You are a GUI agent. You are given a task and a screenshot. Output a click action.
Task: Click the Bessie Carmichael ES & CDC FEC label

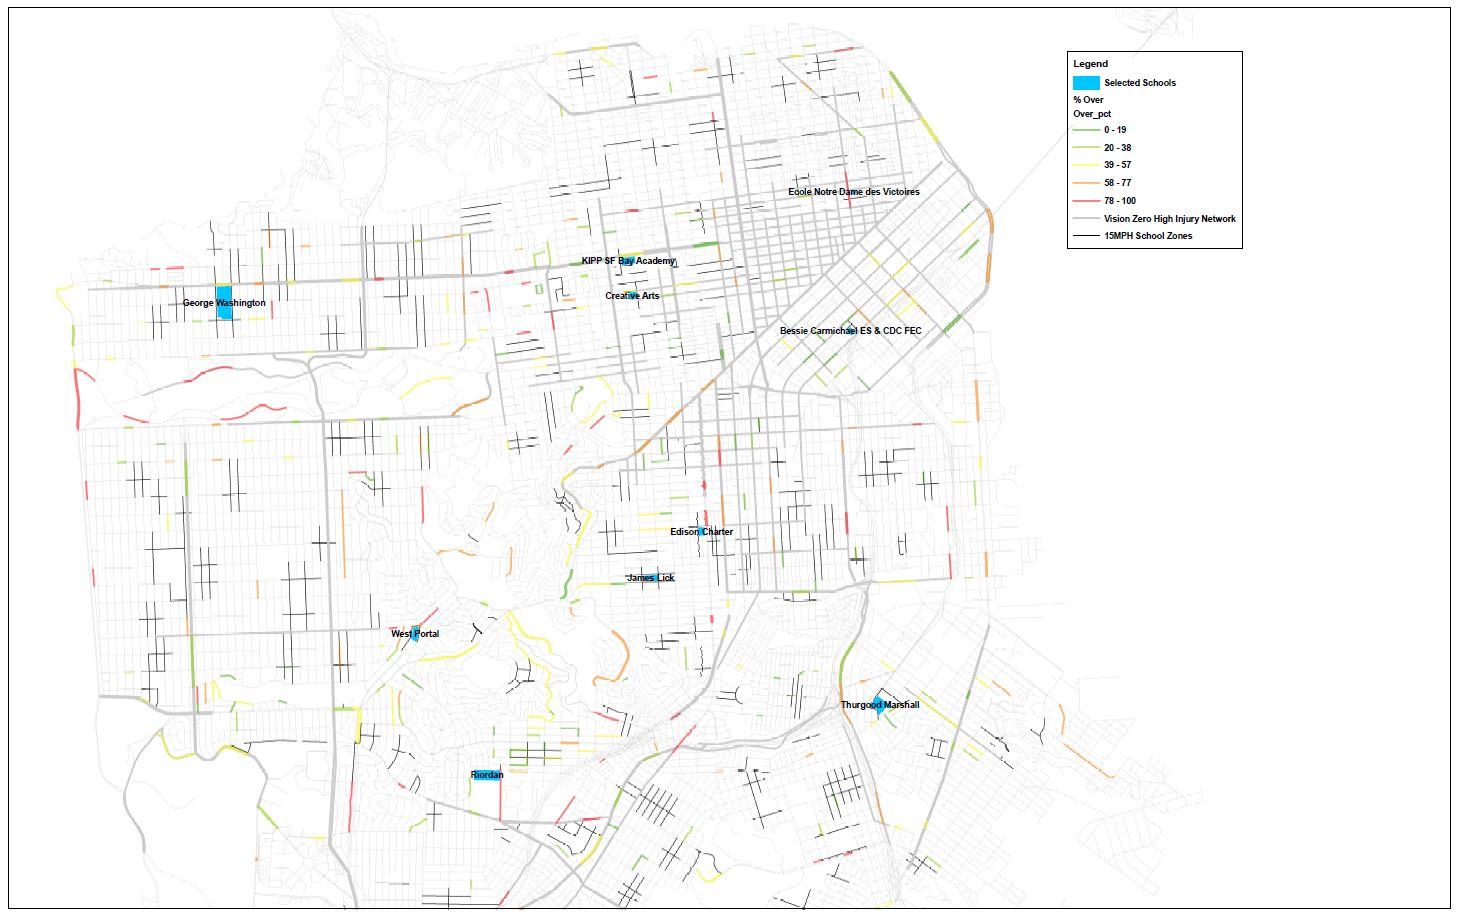850,330
